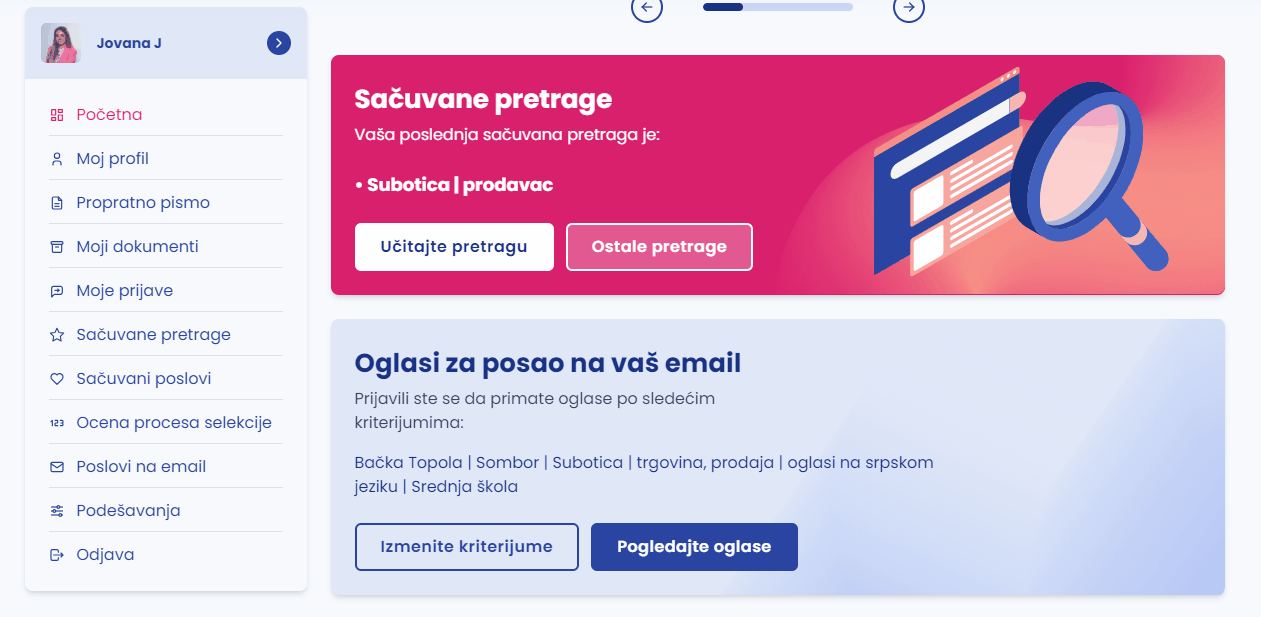The height and width of the screenshot is (617, 1261).
Task: Expand profile with arrow next to Jovana J
Action: pyautogui.click(x=279, y=43)
